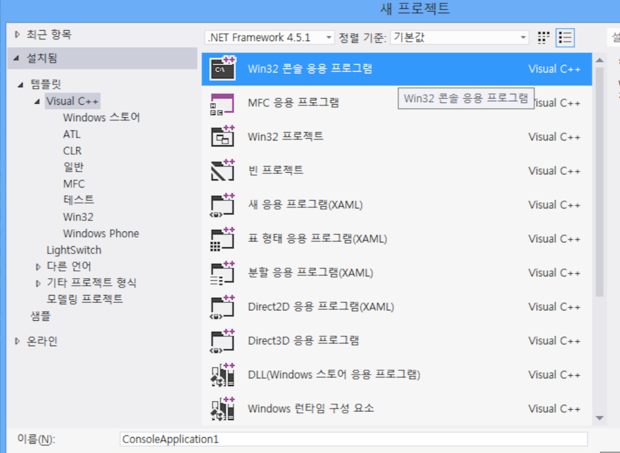Viewport: 620px width, 453px height.
Task: Click the Direct3D 응용 프로그램 icon
Action: pyautogui.click(x=223, y=341)
